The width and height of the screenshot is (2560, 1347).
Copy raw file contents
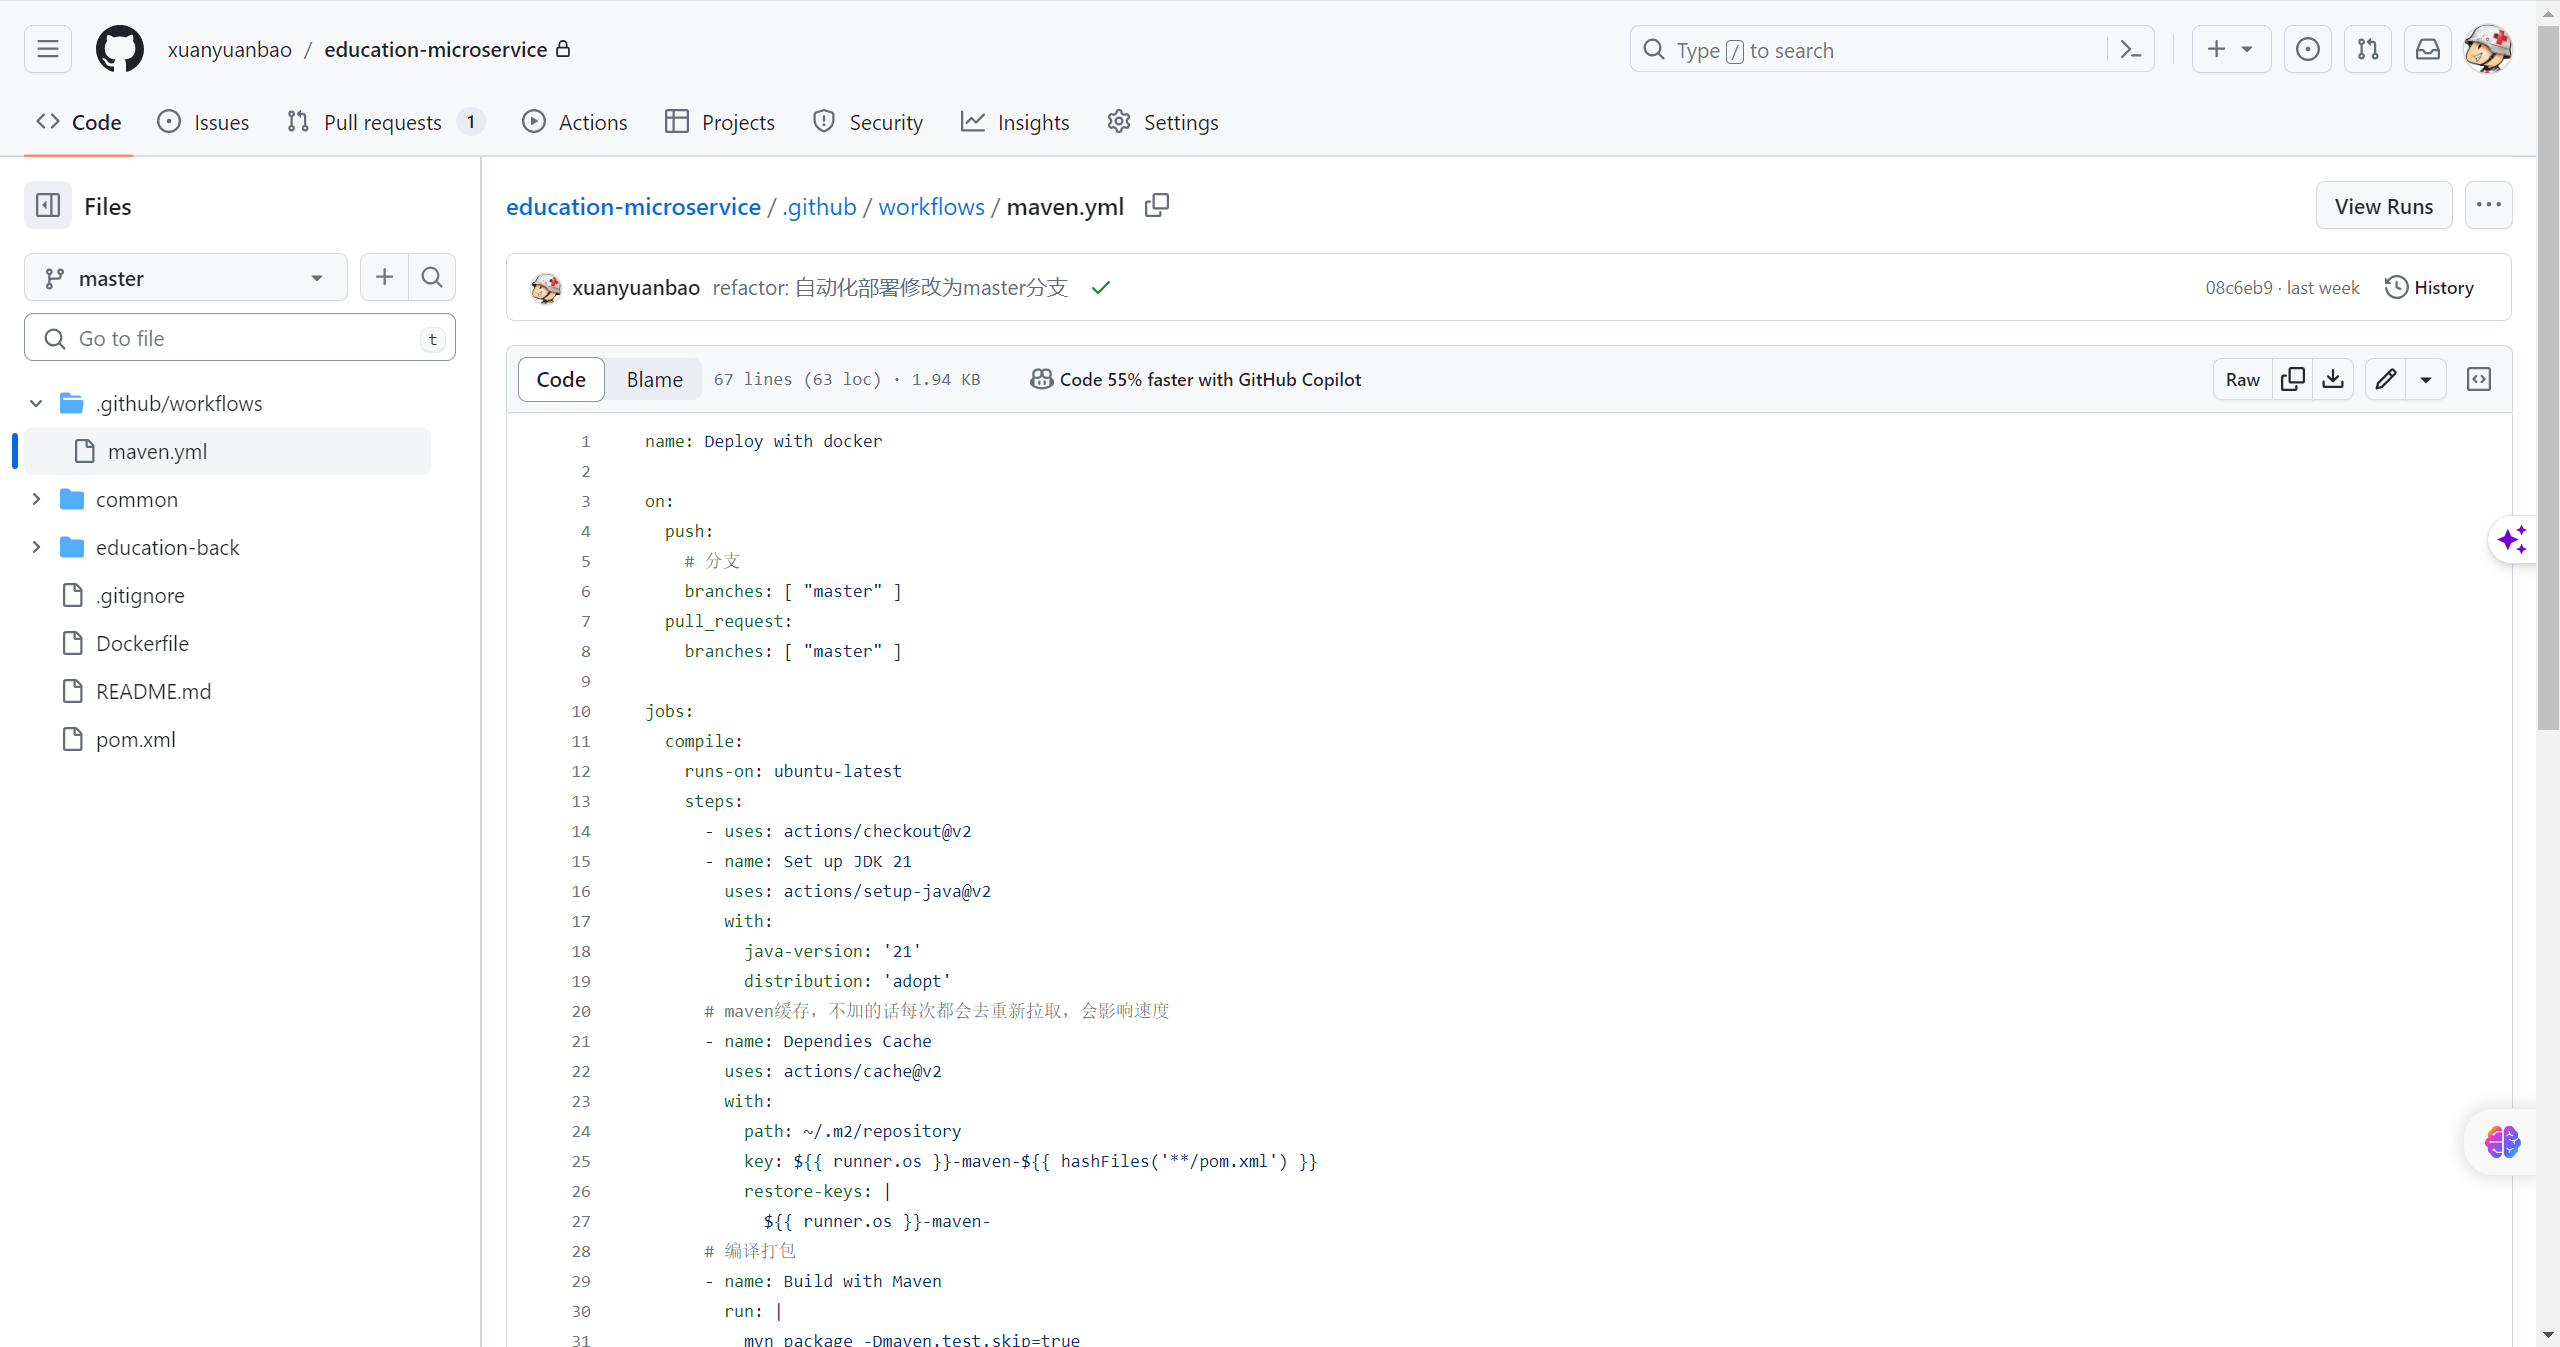2292,379
